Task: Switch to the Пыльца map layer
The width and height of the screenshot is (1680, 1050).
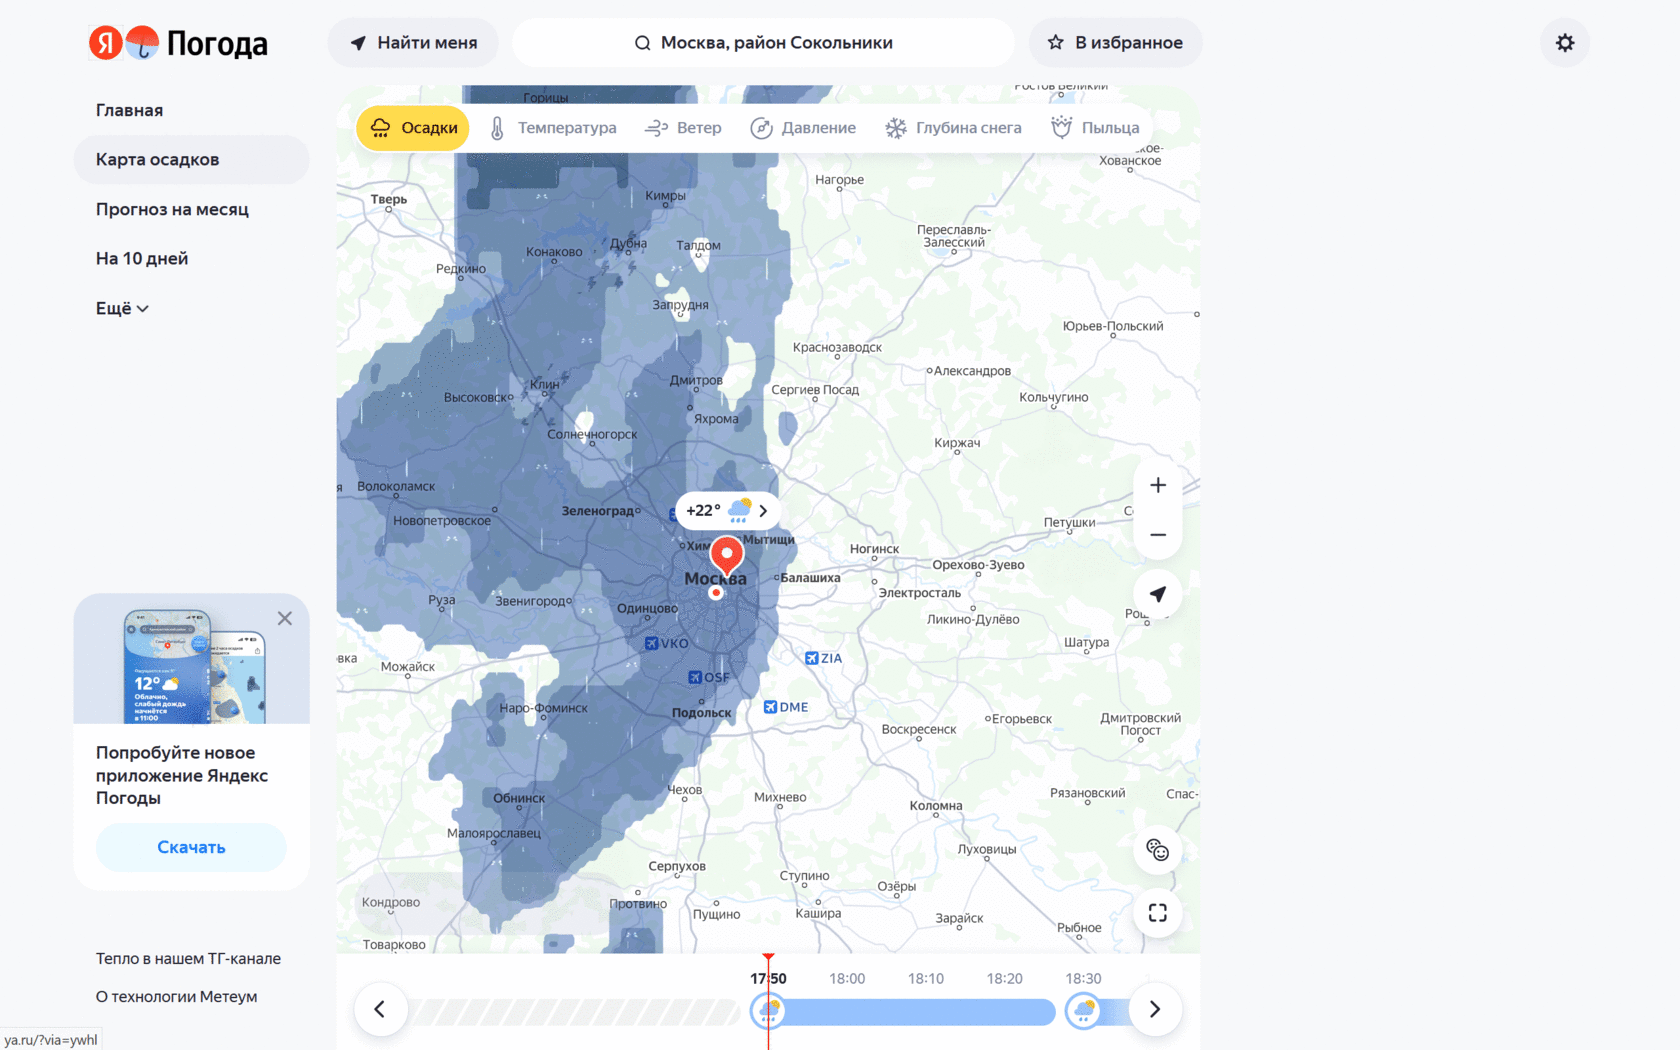Action: [x=1095, y=128]
